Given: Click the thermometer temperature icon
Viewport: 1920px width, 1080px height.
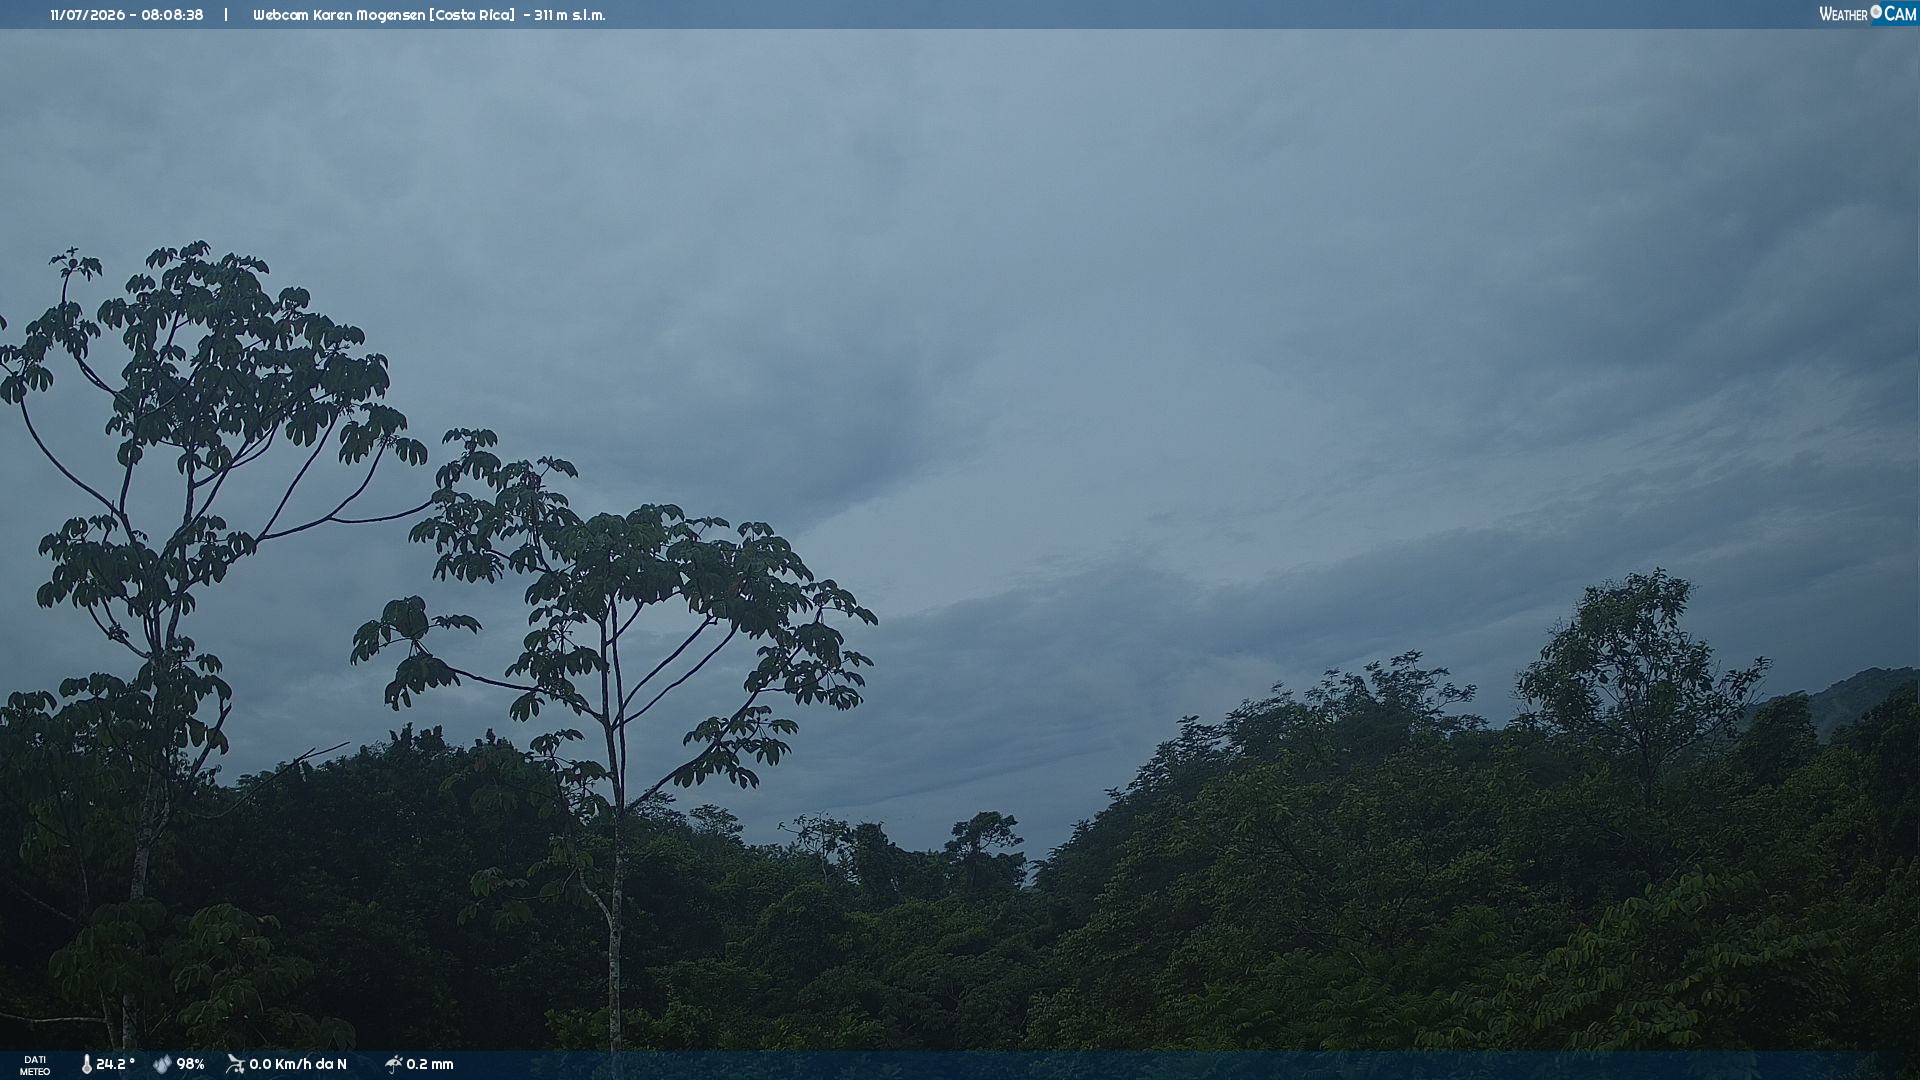Looking at the screenshot, I should click(86, 1065).
